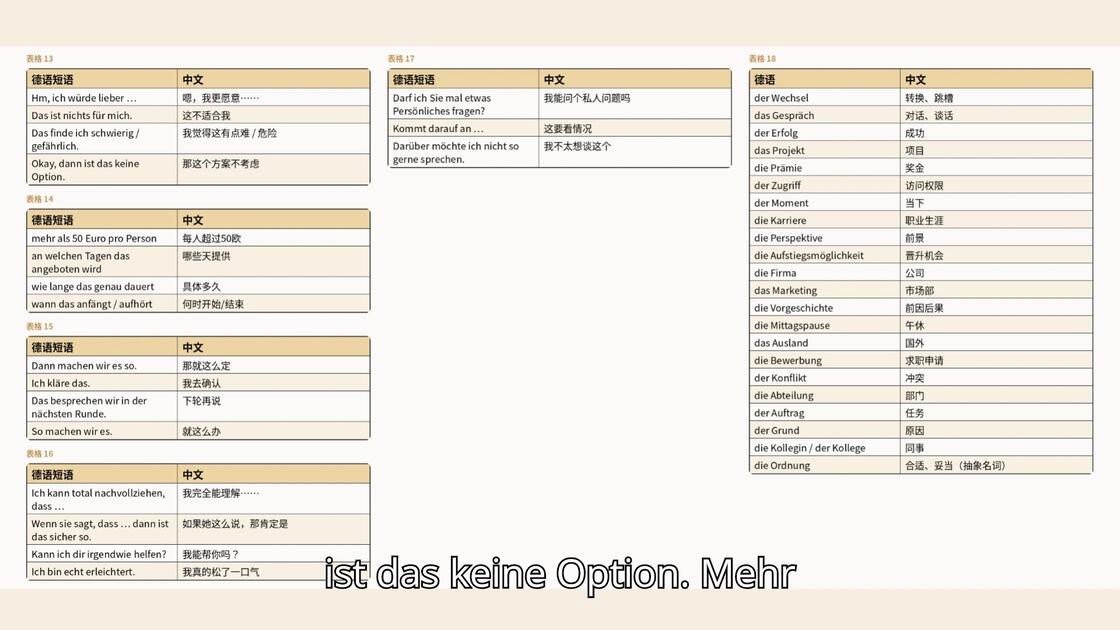This screenshot has height=630, width=1120.
Task: Click the word 'der Grund'
Action: [776, 431]
